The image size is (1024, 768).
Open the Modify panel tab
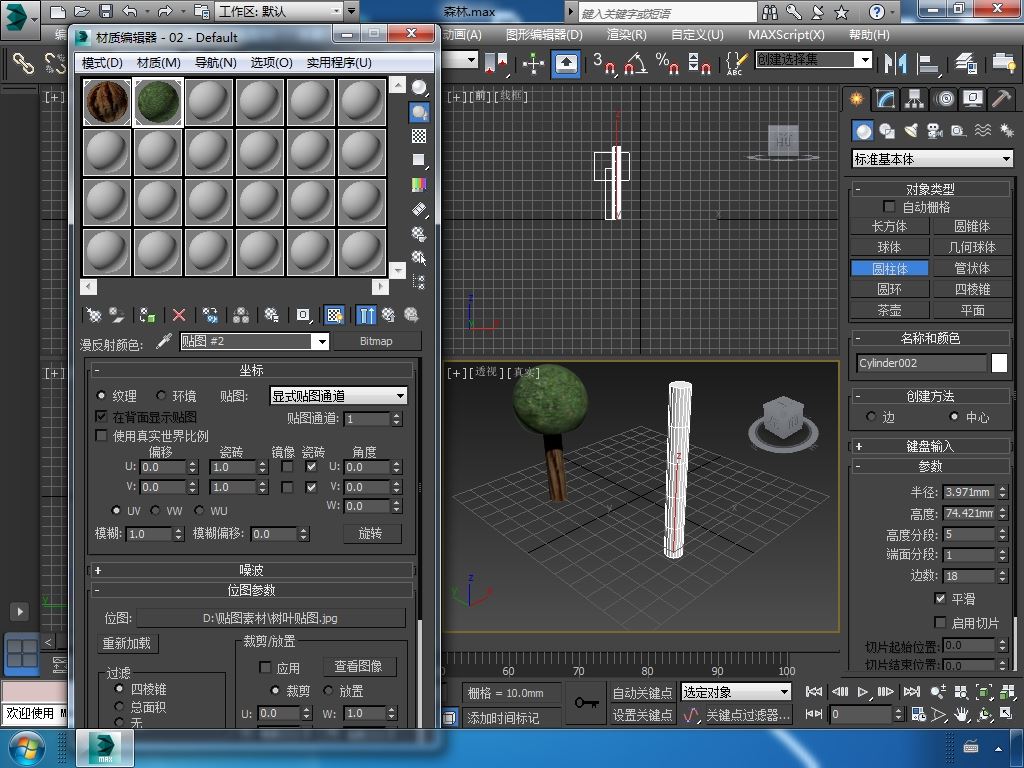point(885,99)
